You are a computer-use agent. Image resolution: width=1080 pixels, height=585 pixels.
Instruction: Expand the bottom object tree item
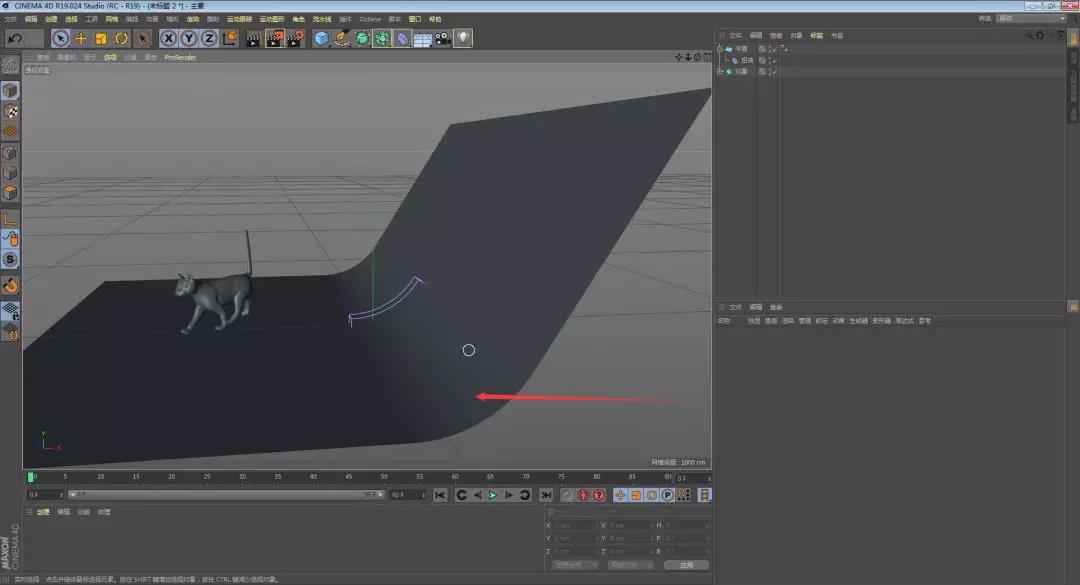(x=721, y=71)
